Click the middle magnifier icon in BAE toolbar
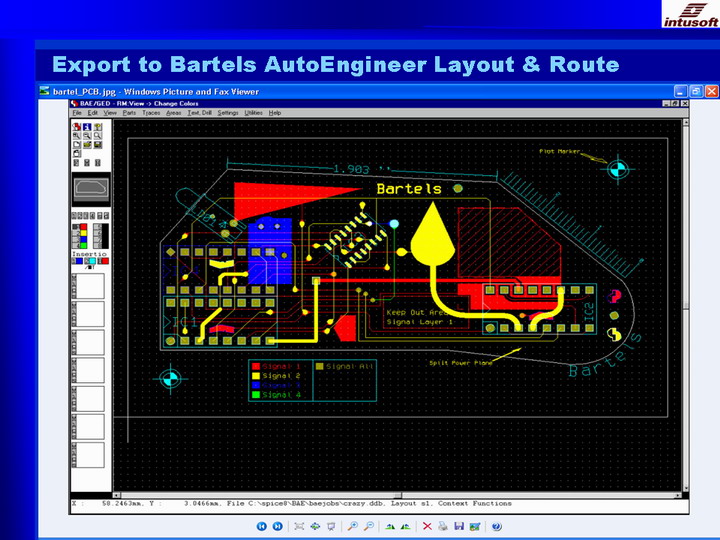Image resolution: width=720 pixels, height=540 pixels. (87, 135)
